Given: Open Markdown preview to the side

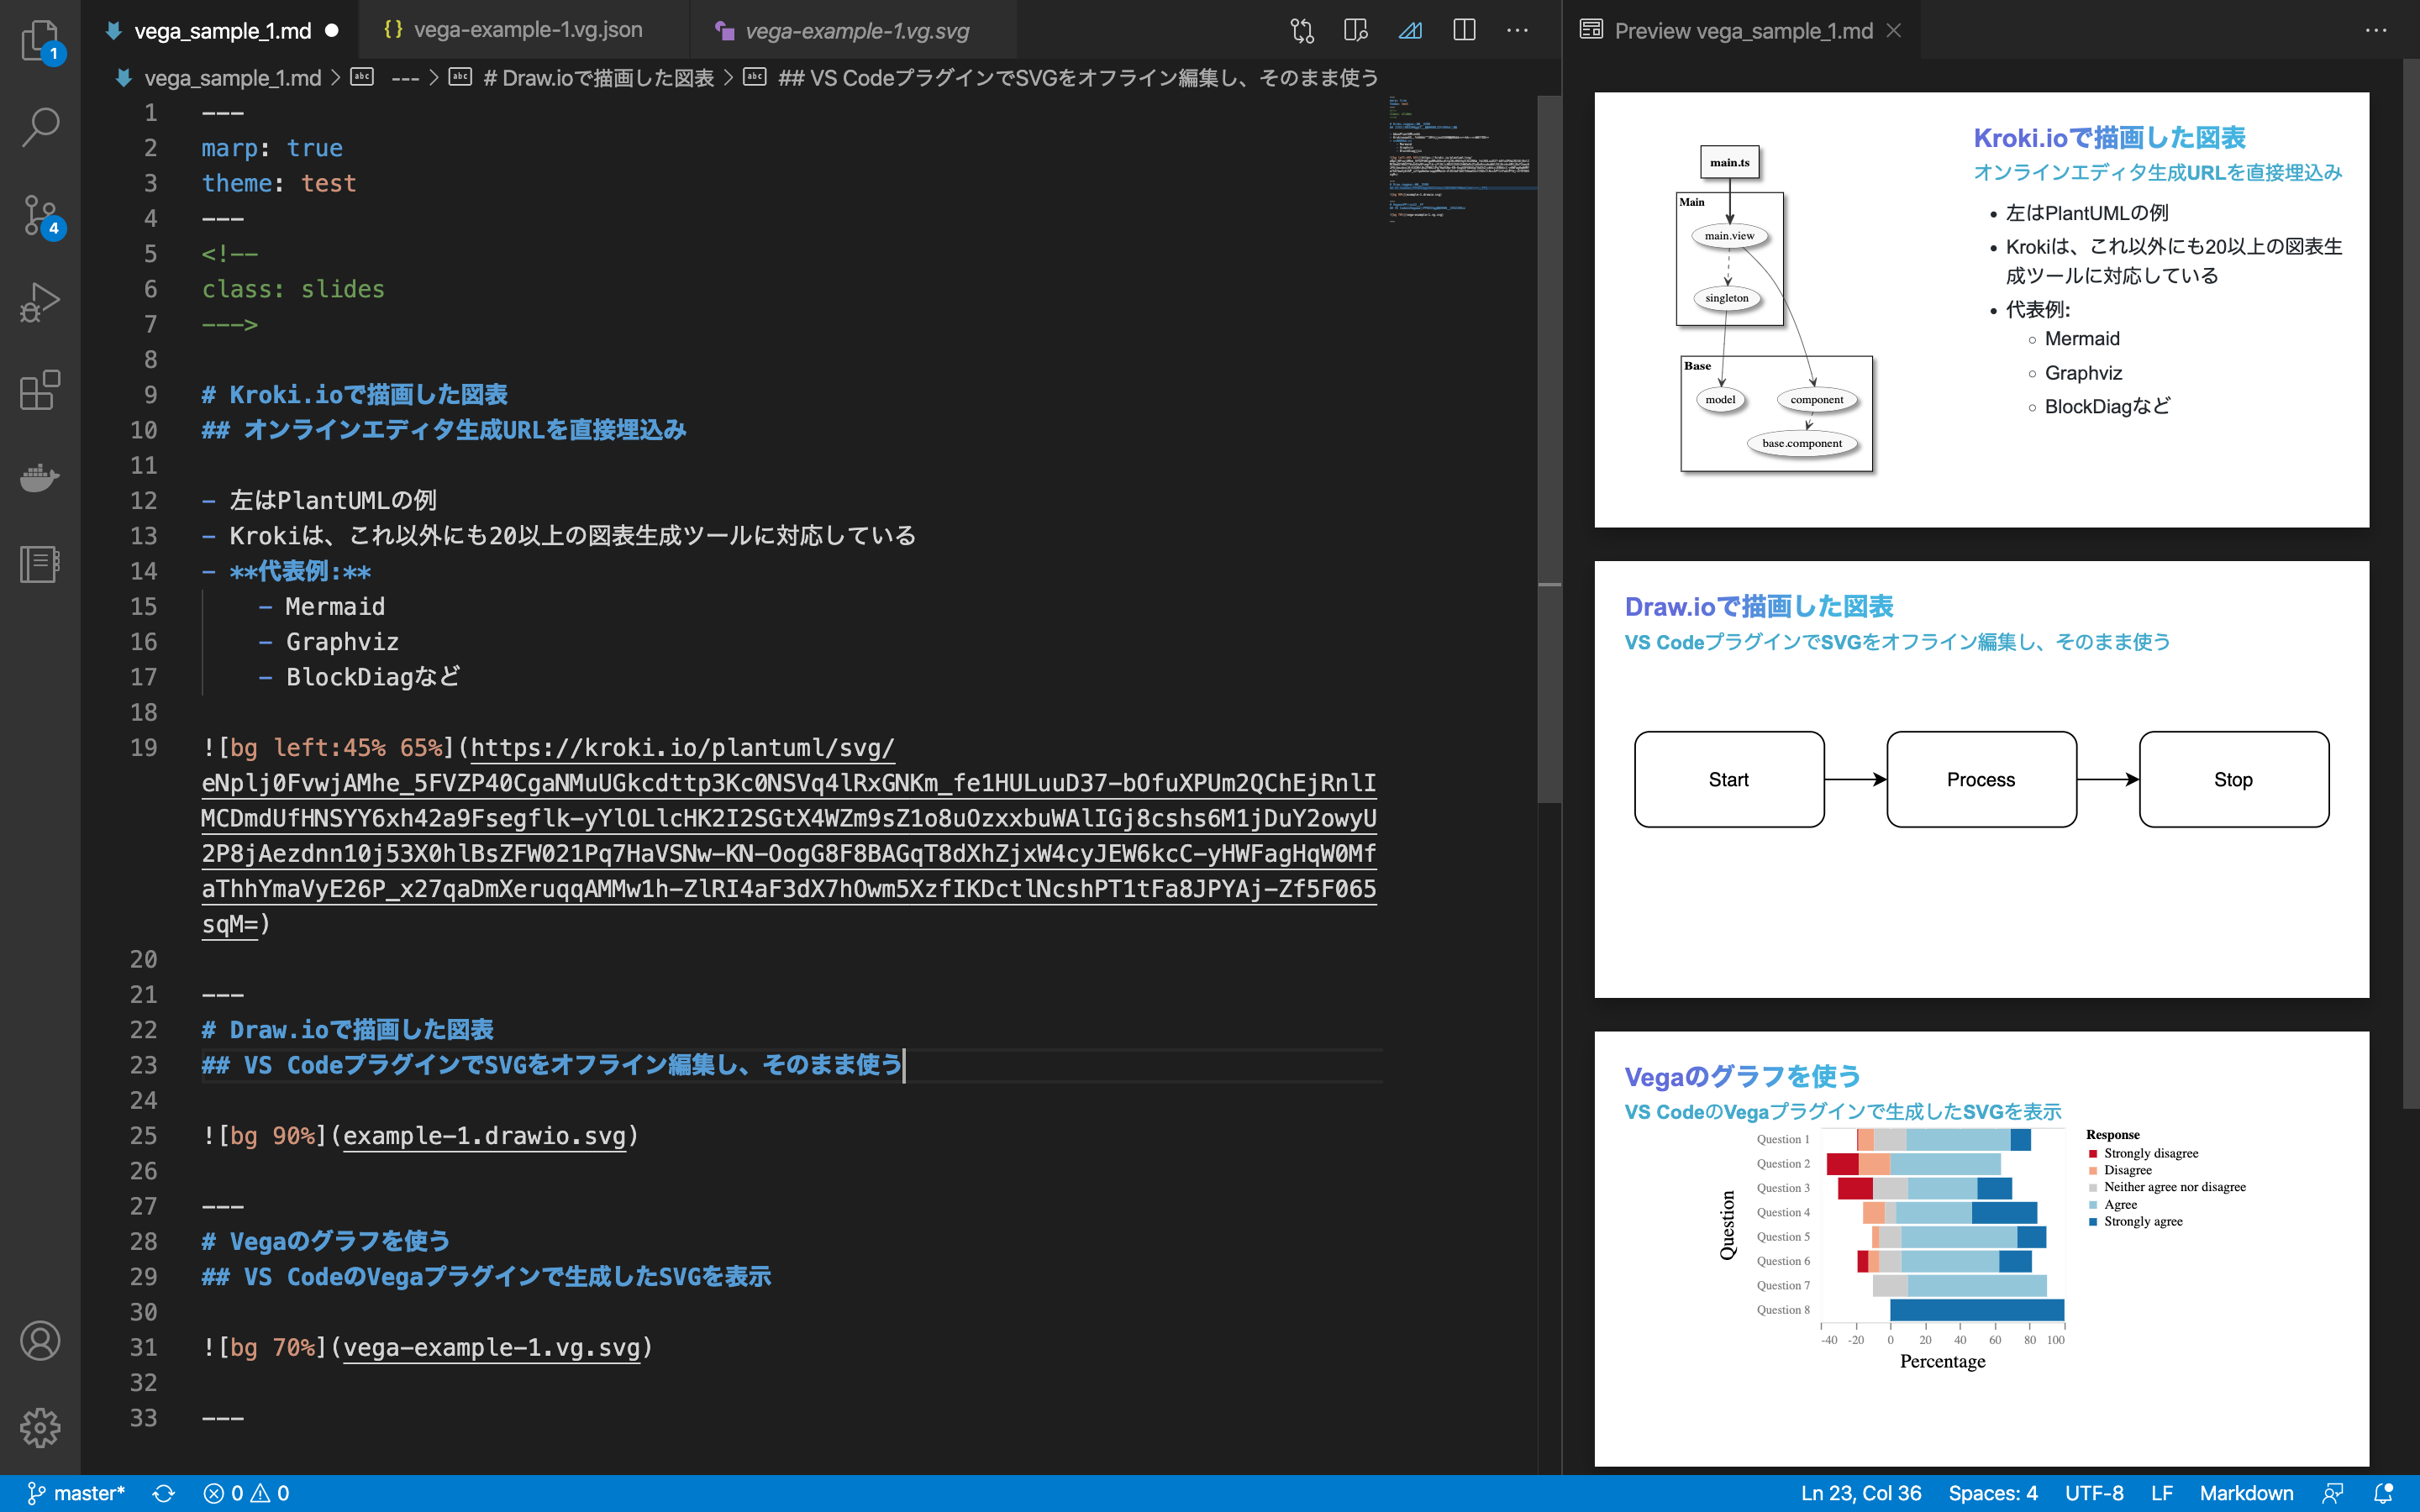Looking at the screenshot, I should tap(1356, 30).
